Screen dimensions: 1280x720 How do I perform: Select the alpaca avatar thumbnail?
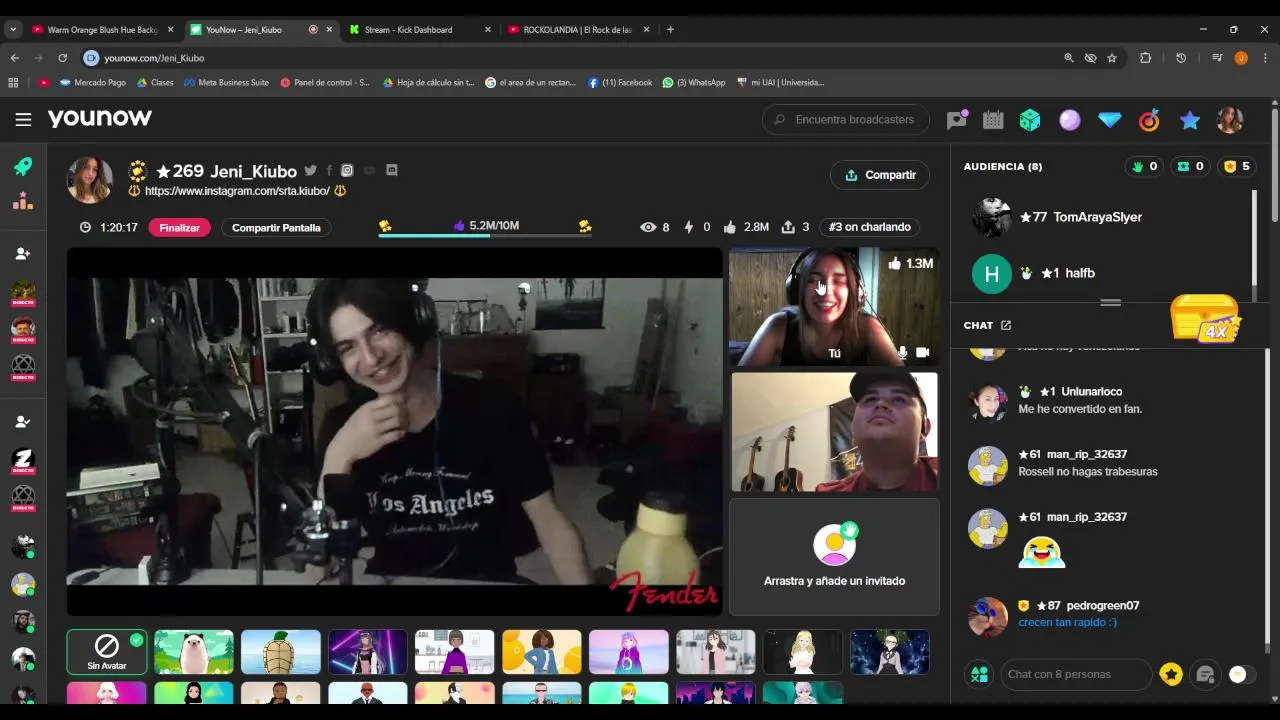coord(194,652)
